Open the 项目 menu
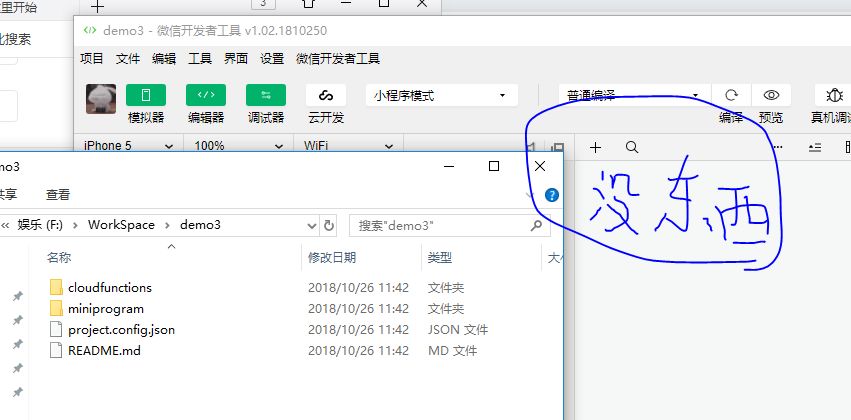 pos(92,59)
